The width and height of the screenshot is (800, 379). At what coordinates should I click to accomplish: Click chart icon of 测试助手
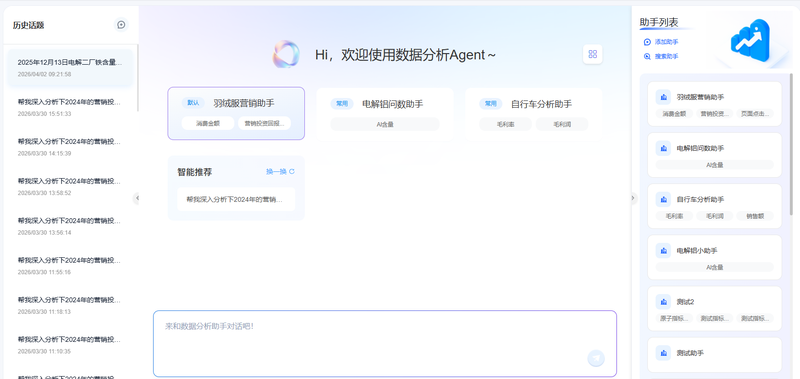pos(663,352)
